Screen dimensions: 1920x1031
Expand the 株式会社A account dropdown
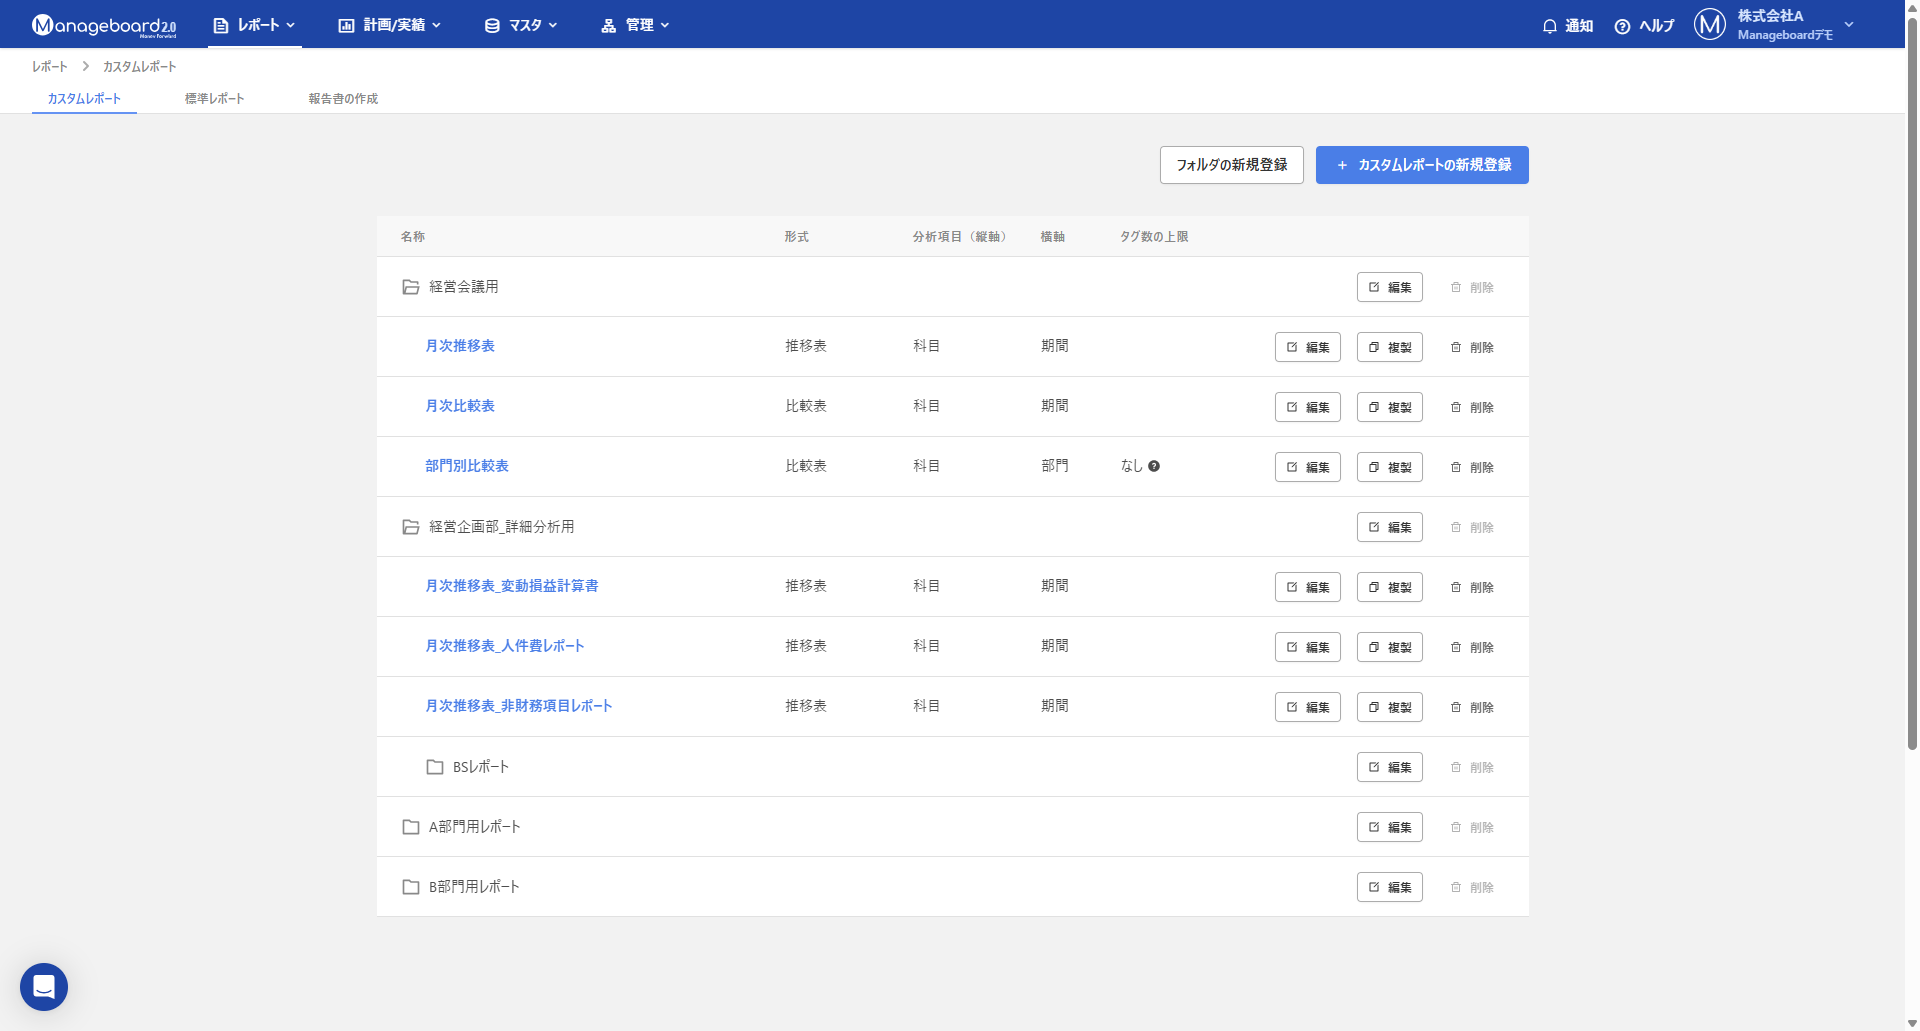click(1849, 24)
